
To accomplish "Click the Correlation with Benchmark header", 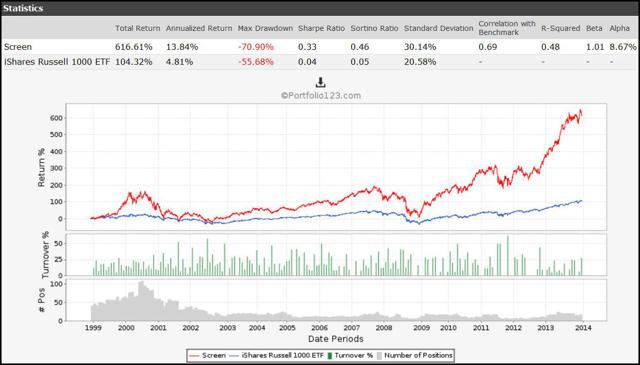I will click(507, 28).
